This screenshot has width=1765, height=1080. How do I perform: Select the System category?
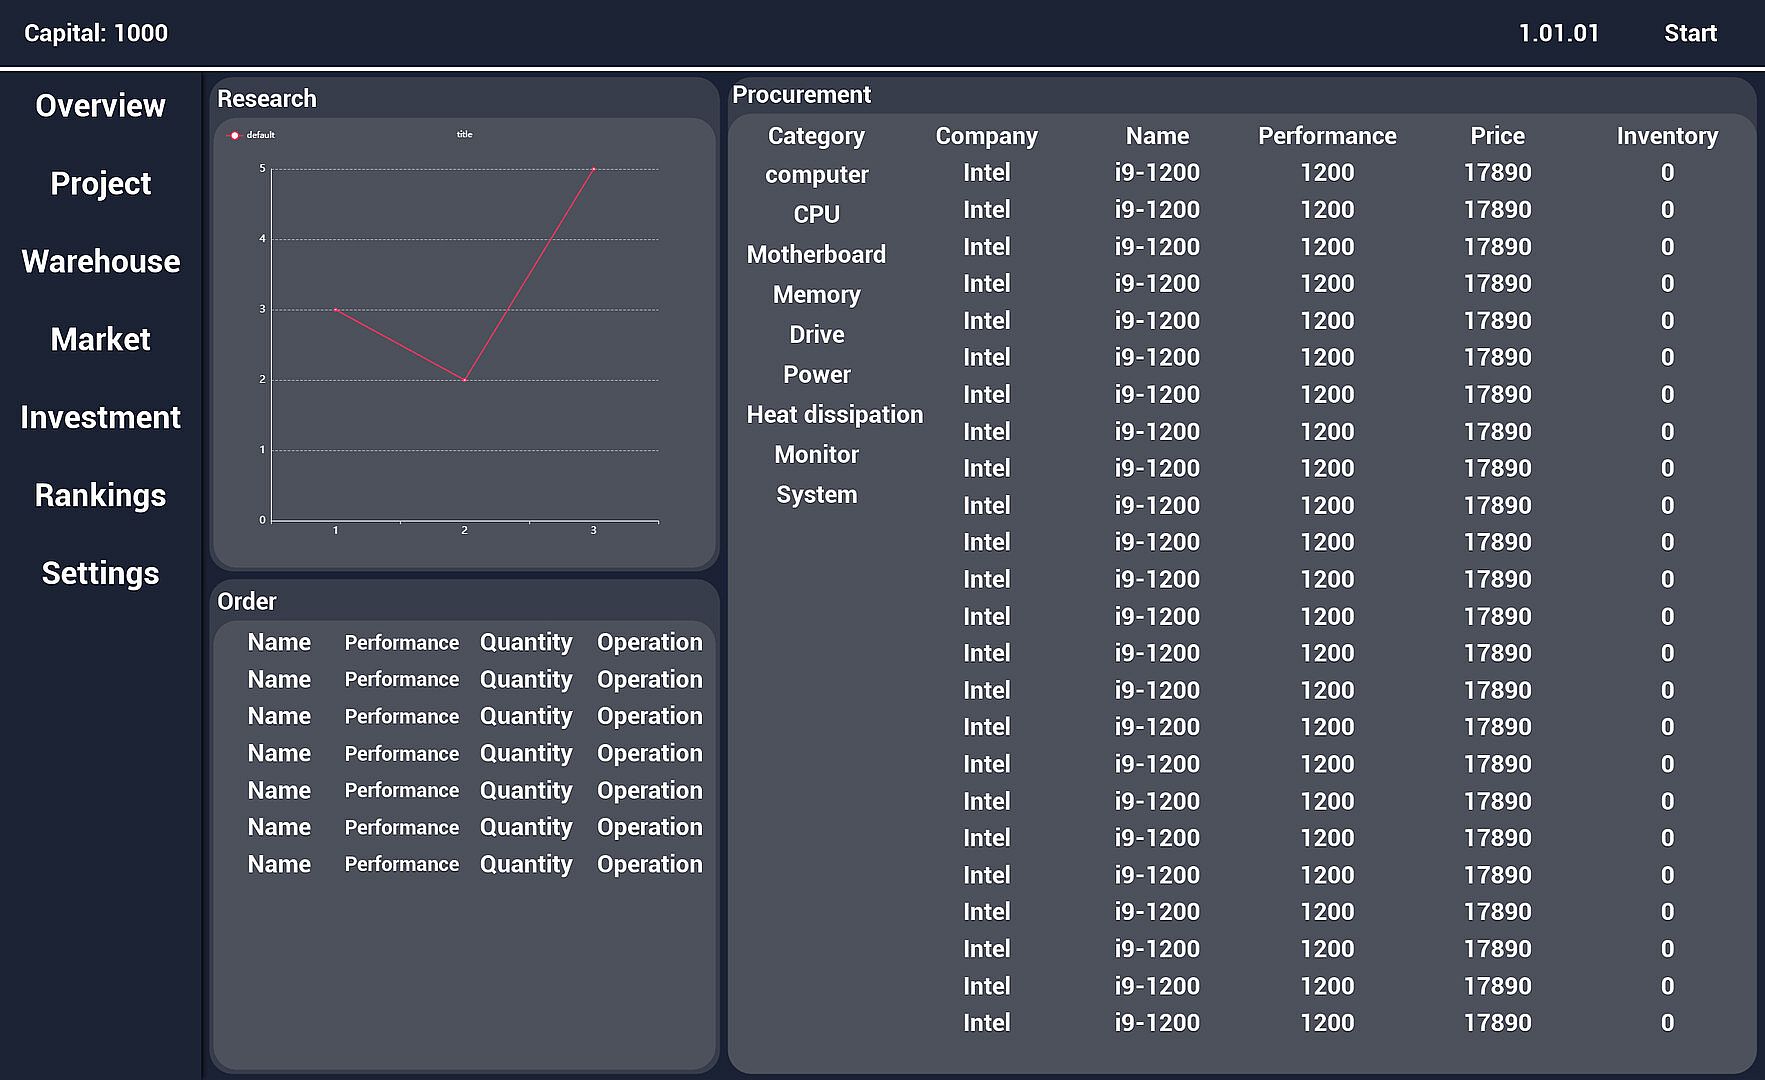click(816, 495)
